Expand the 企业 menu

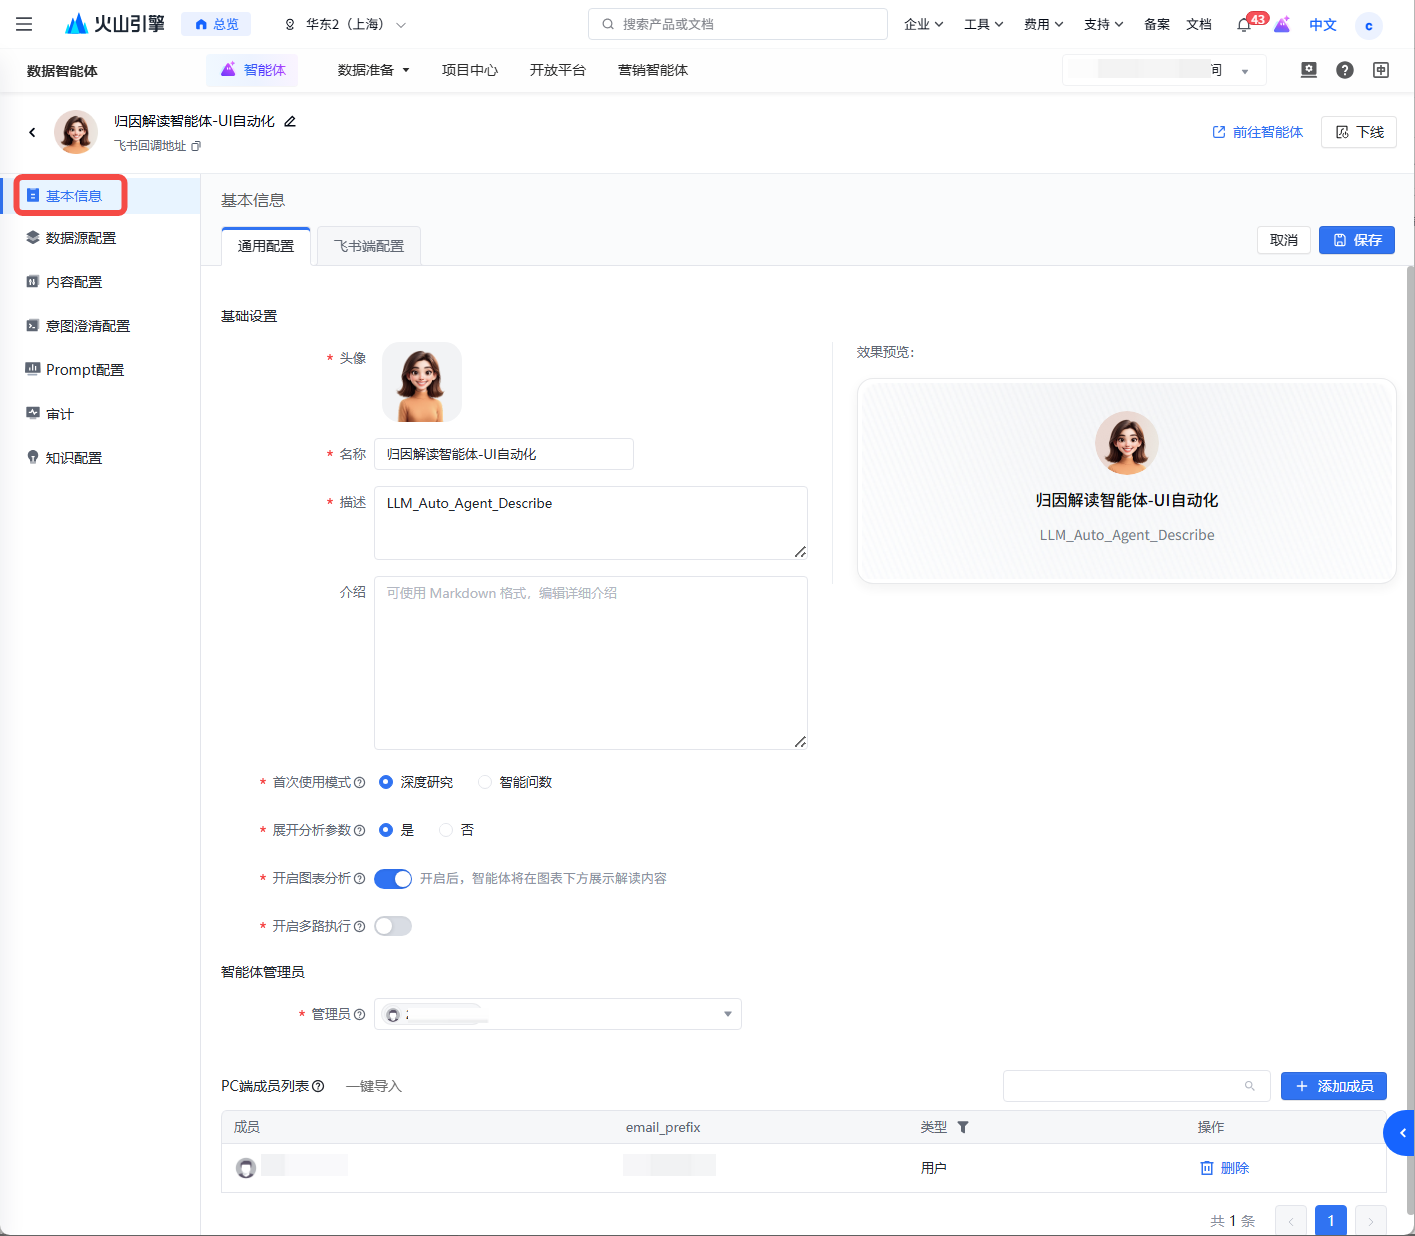pyautogui.click(x=924, y=24)
